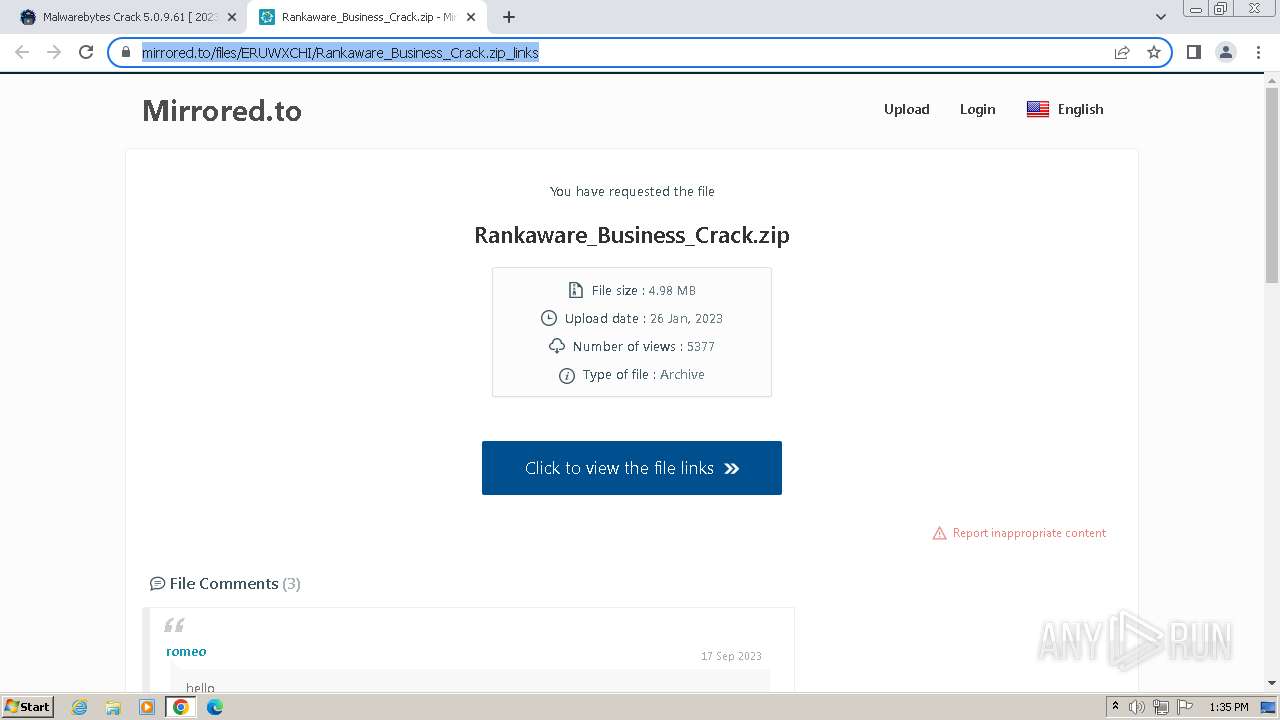This screenshot has width=1280, height=720.
Task: Open commenter romeo's name
Action: tap(186, 651)
